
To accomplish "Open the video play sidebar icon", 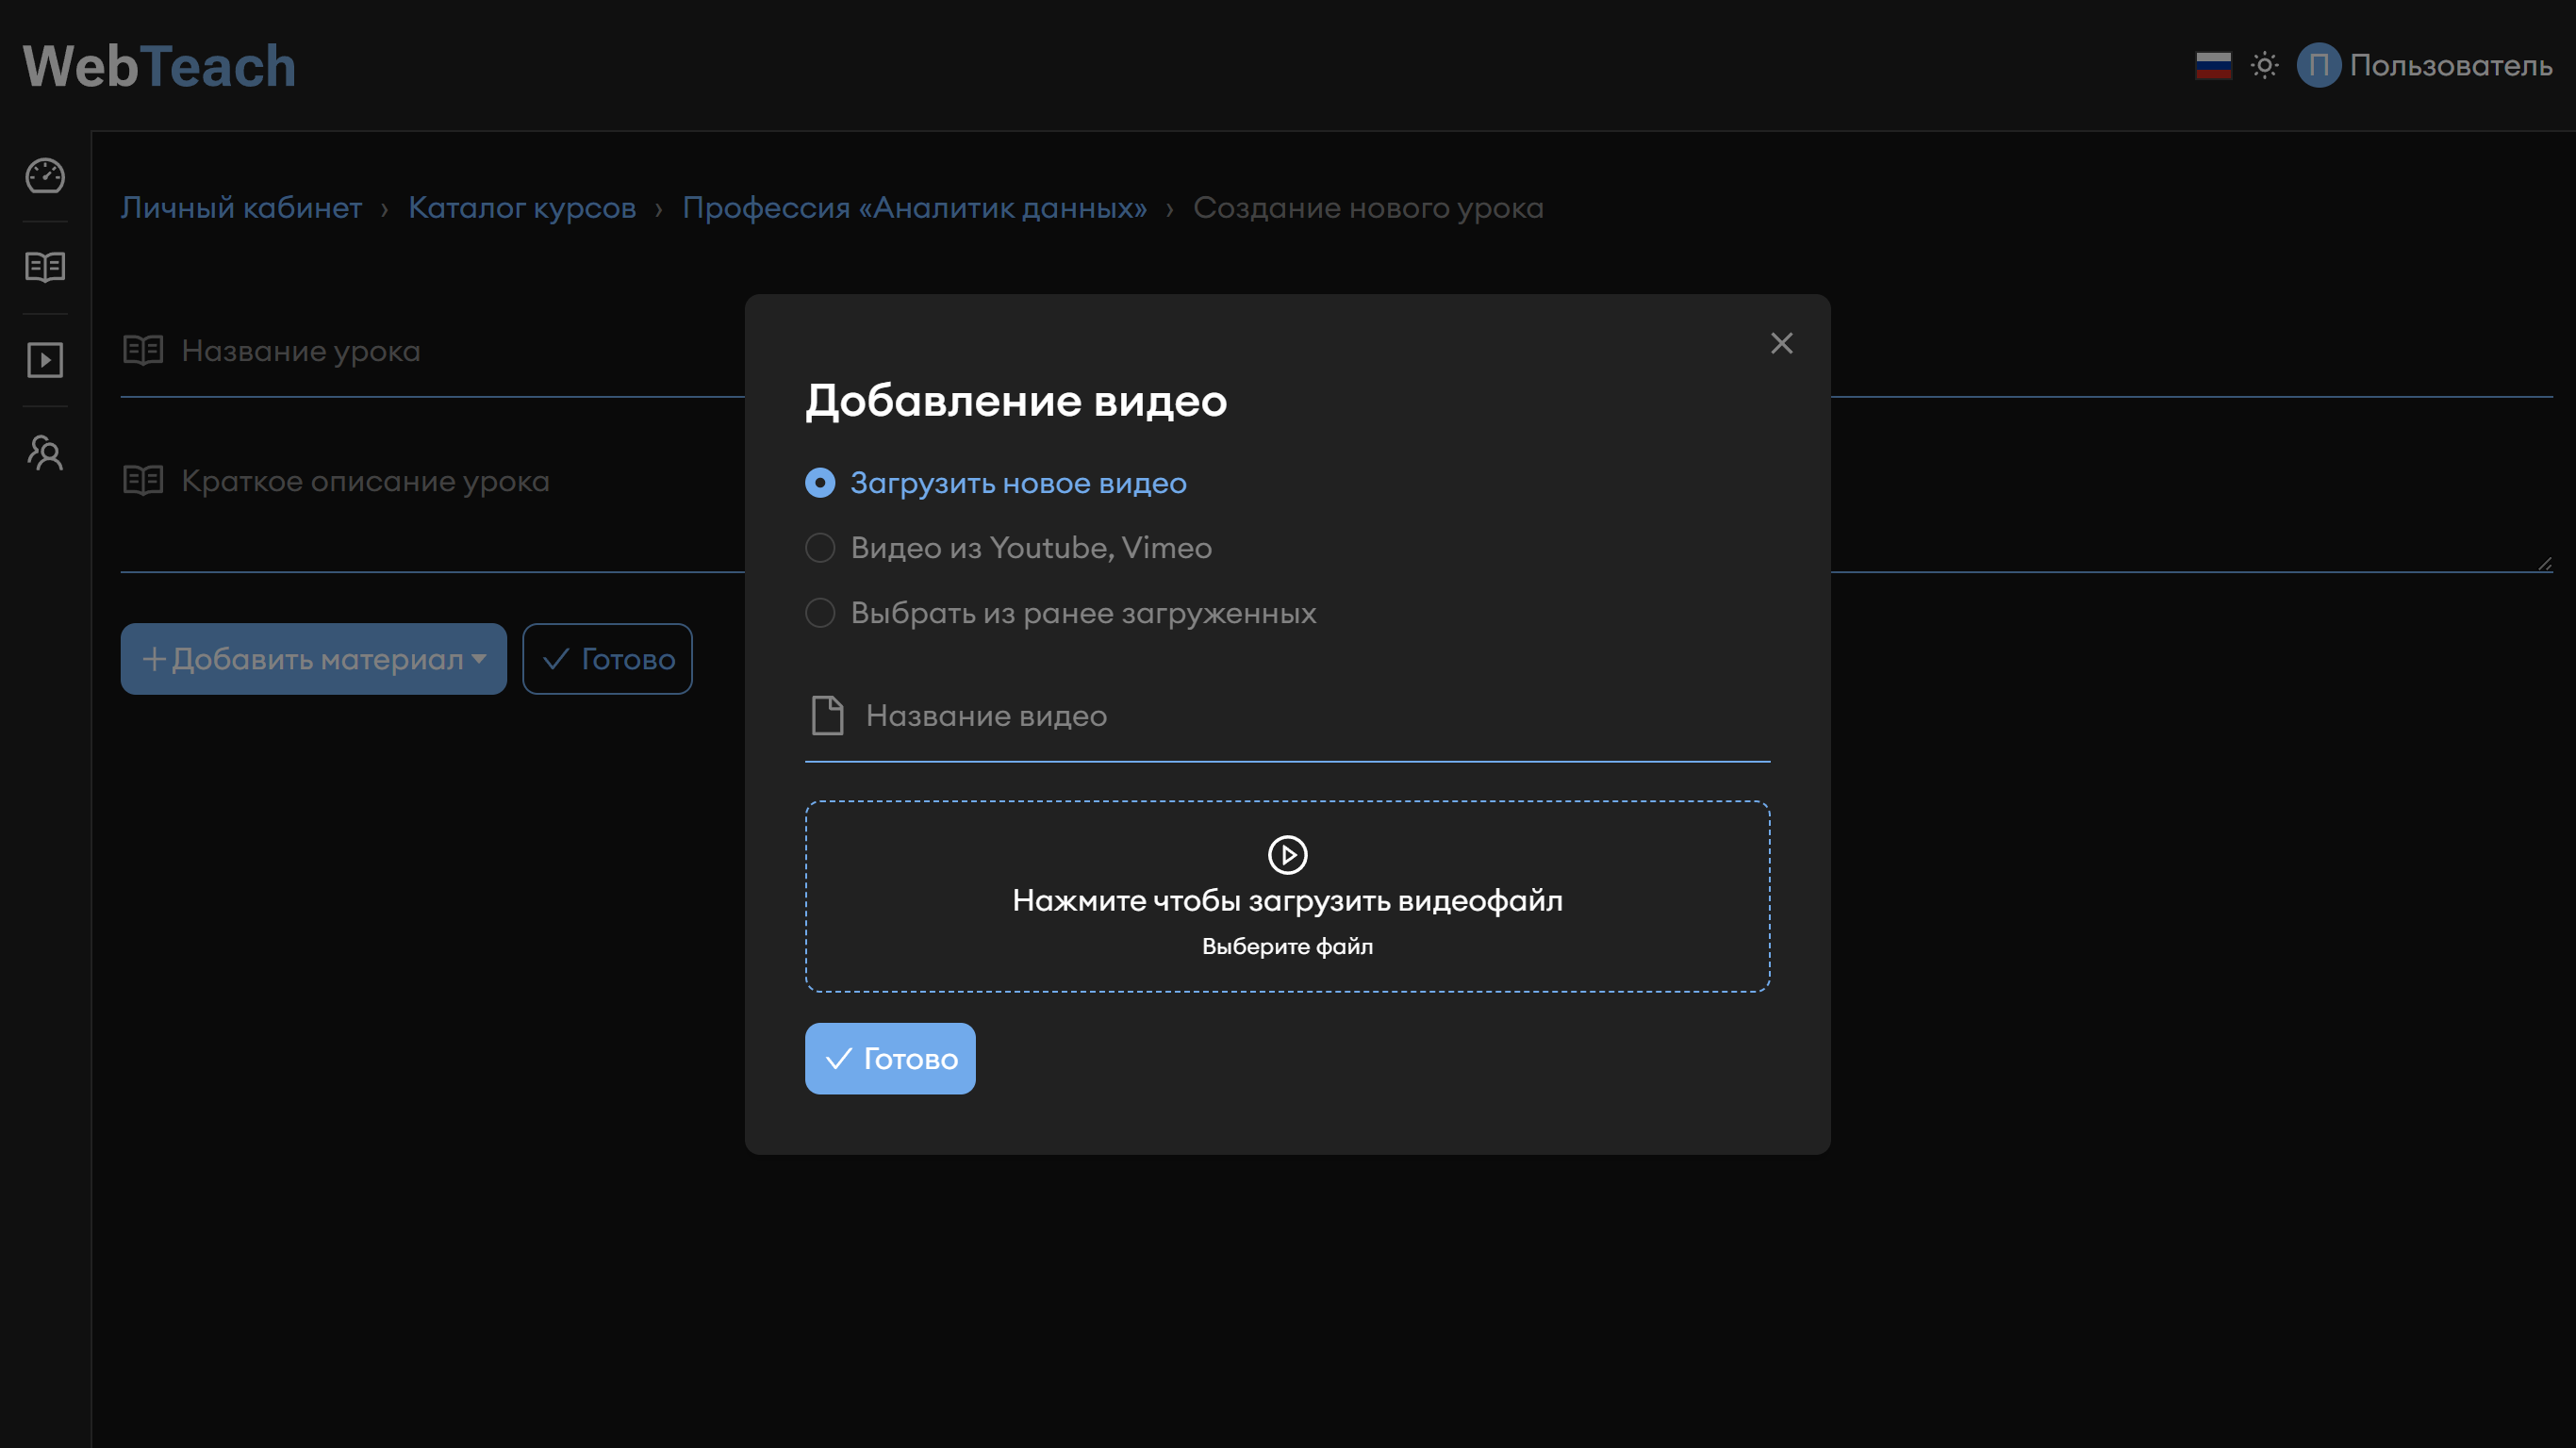I will [45, 360].
